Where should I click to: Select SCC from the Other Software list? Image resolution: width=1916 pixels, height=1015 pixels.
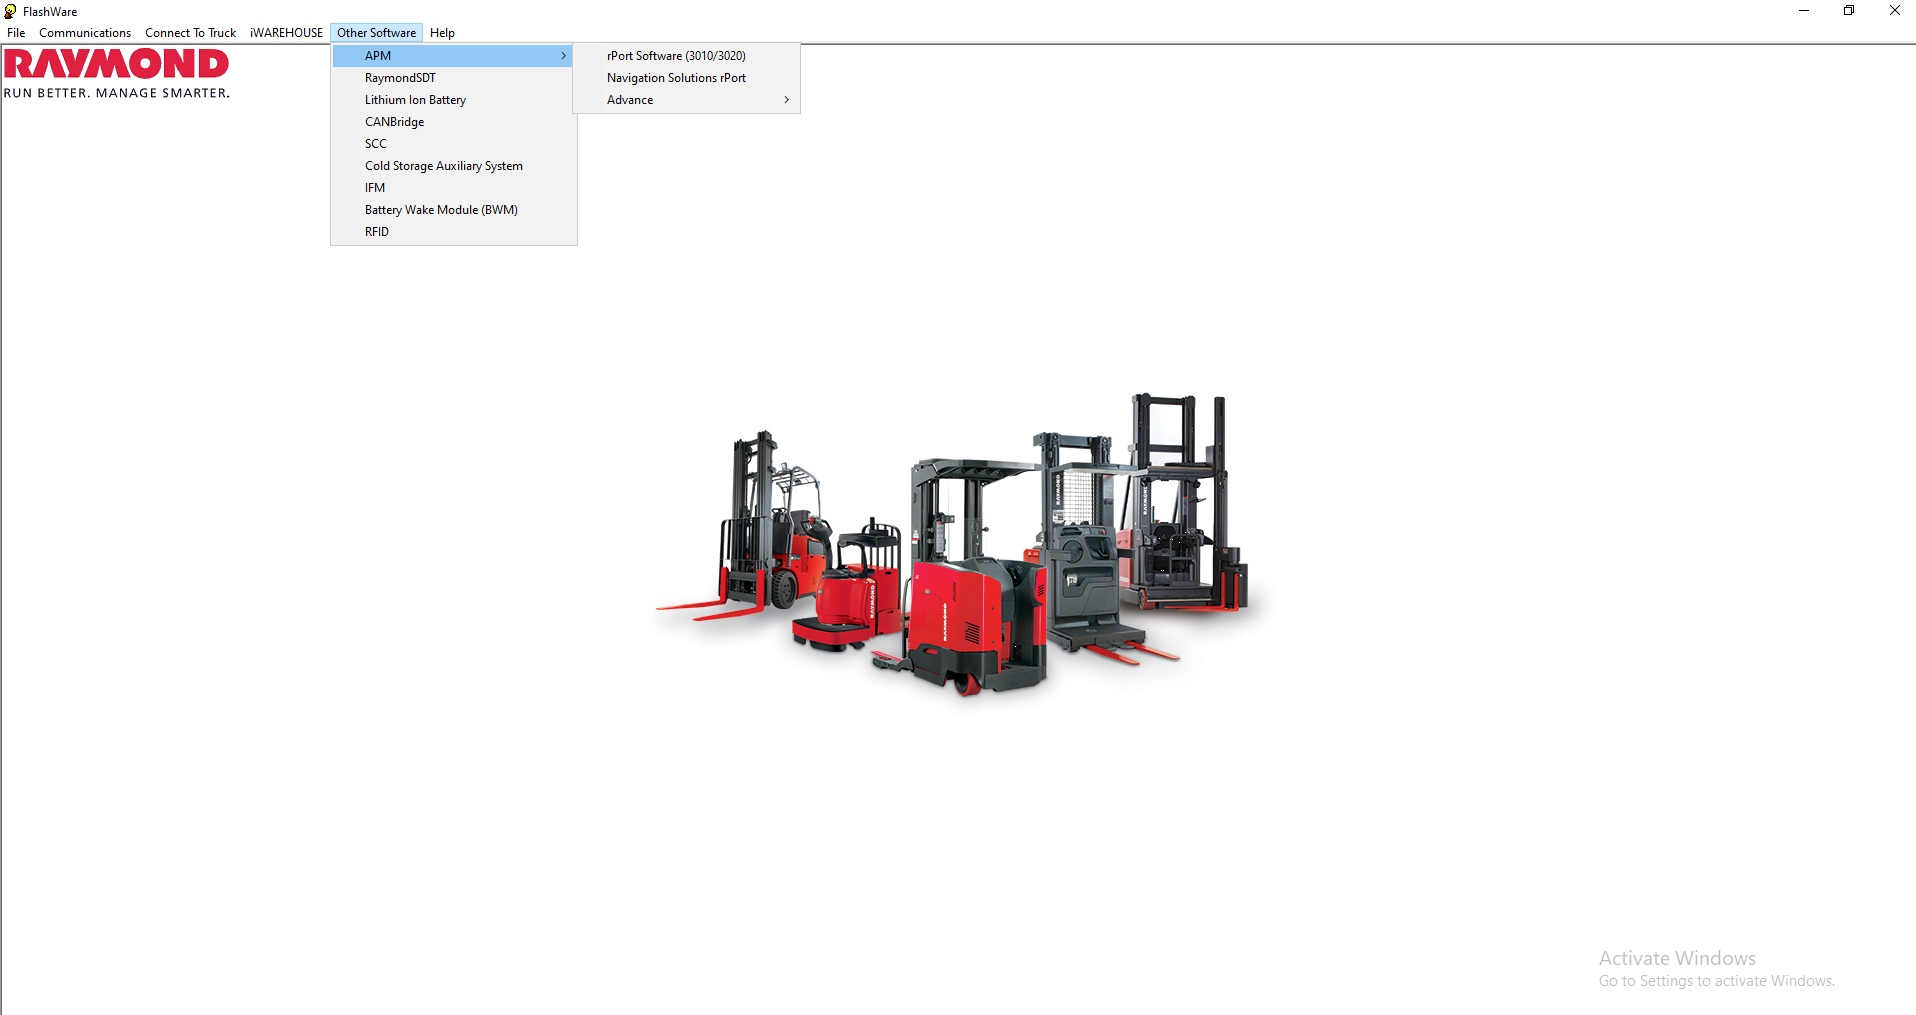point(375,143)
